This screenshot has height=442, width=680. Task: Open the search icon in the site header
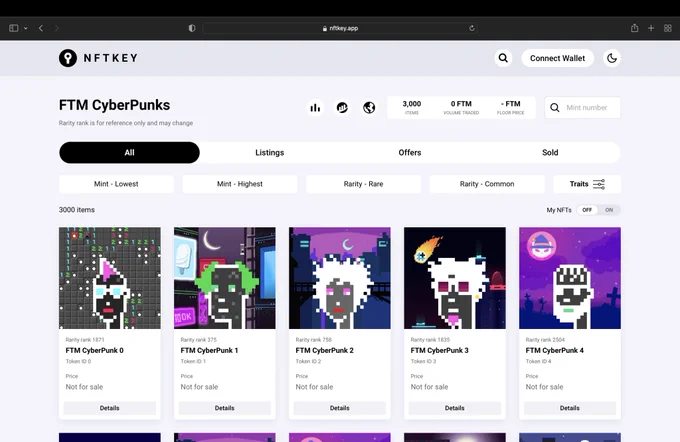pos(503,58)
